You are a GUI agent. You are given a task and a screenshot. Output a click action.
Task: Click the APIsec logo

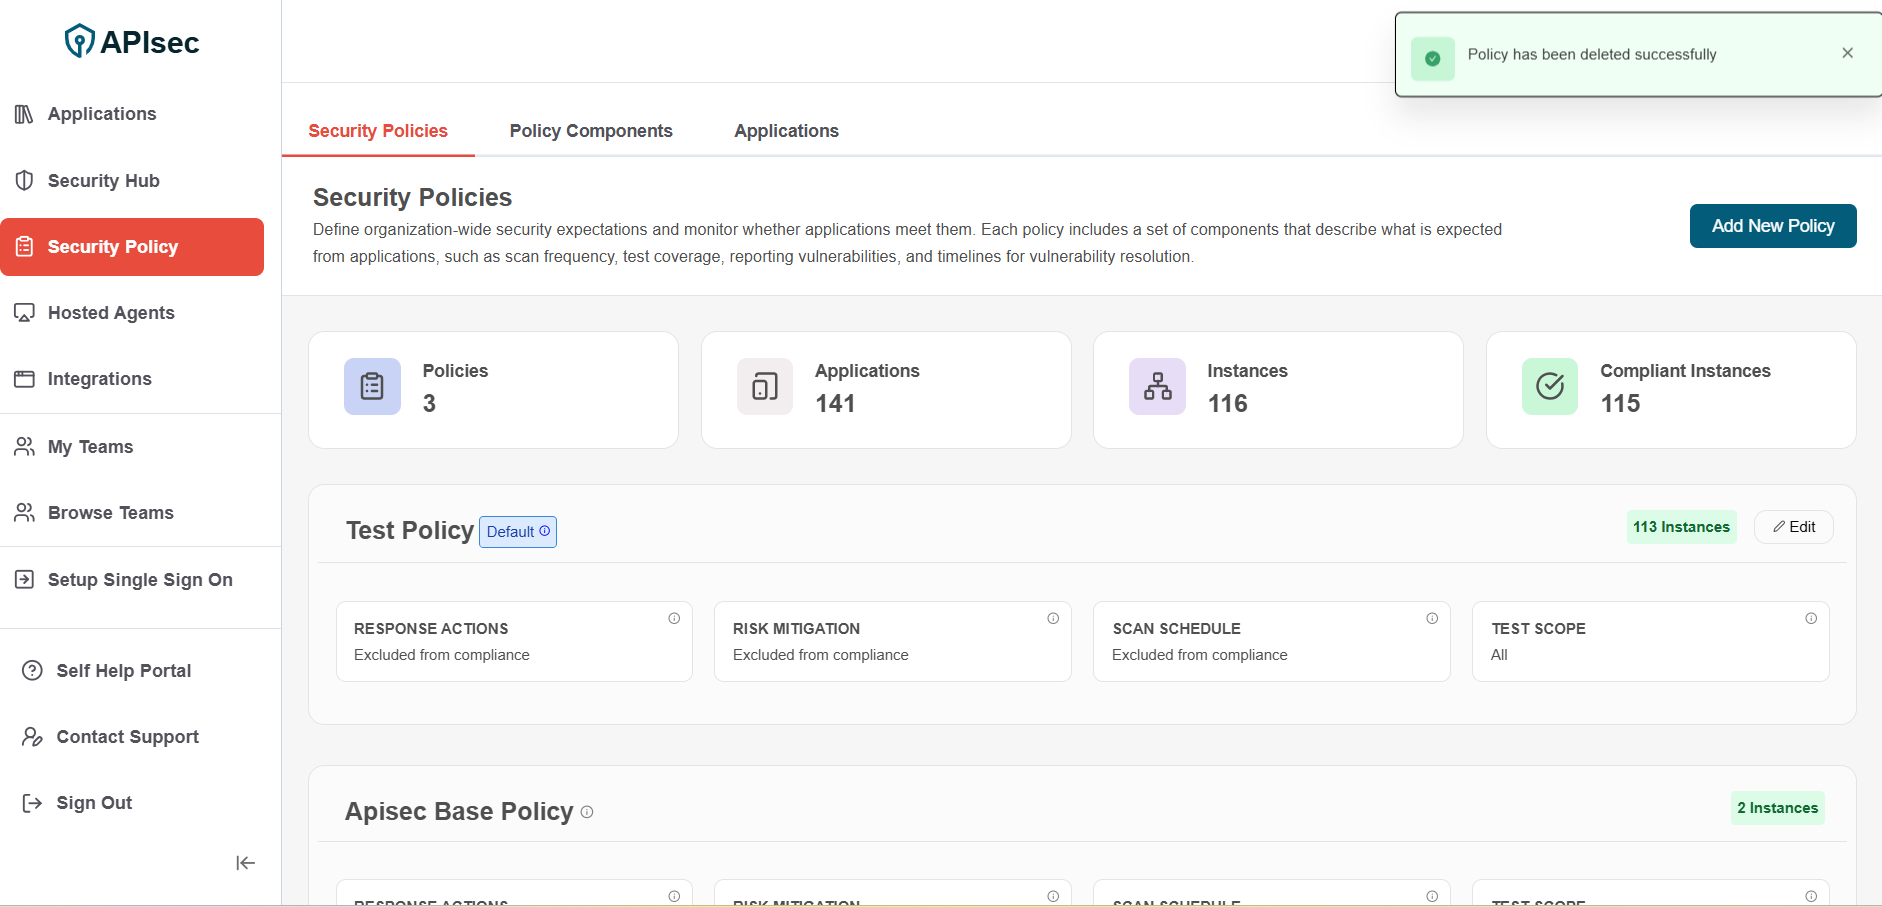(x=132, y=42)
